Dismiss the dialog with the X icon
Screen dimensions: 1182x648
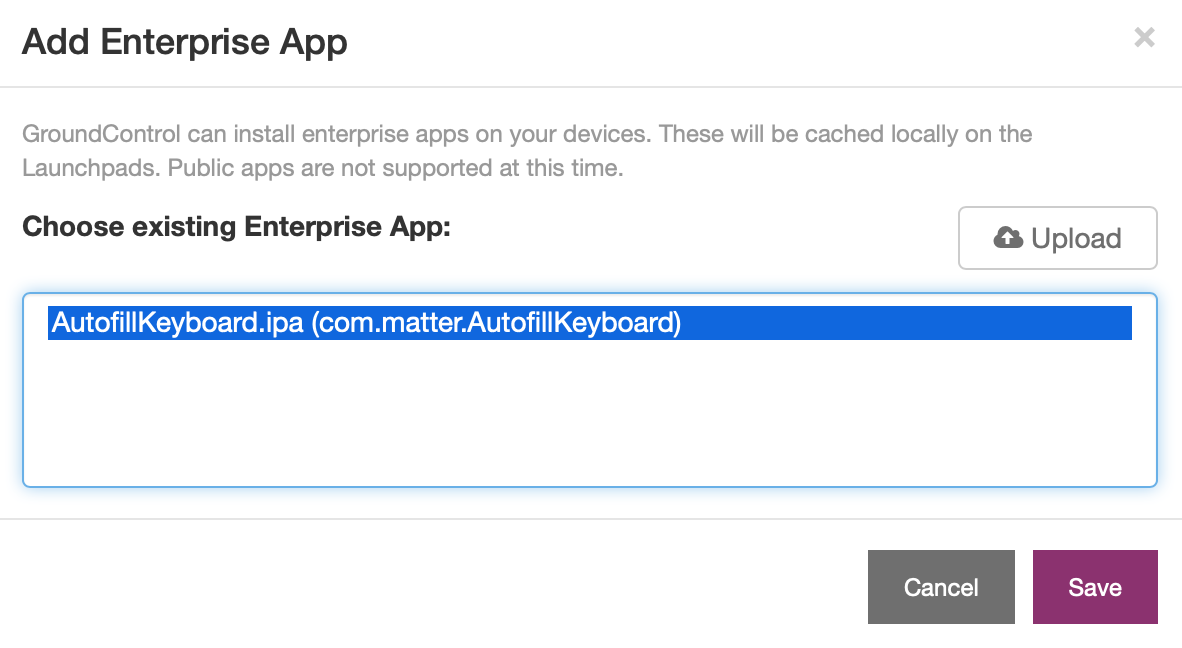tap(1144, 37)
